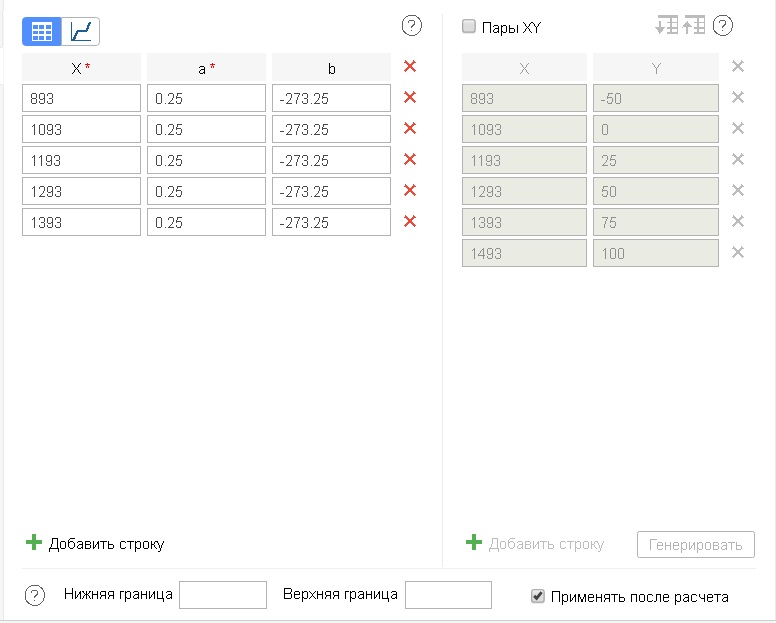This screenshot has width=776, height=623.
Task: Click the b field in the 1293 row
Action: point(331,191)
